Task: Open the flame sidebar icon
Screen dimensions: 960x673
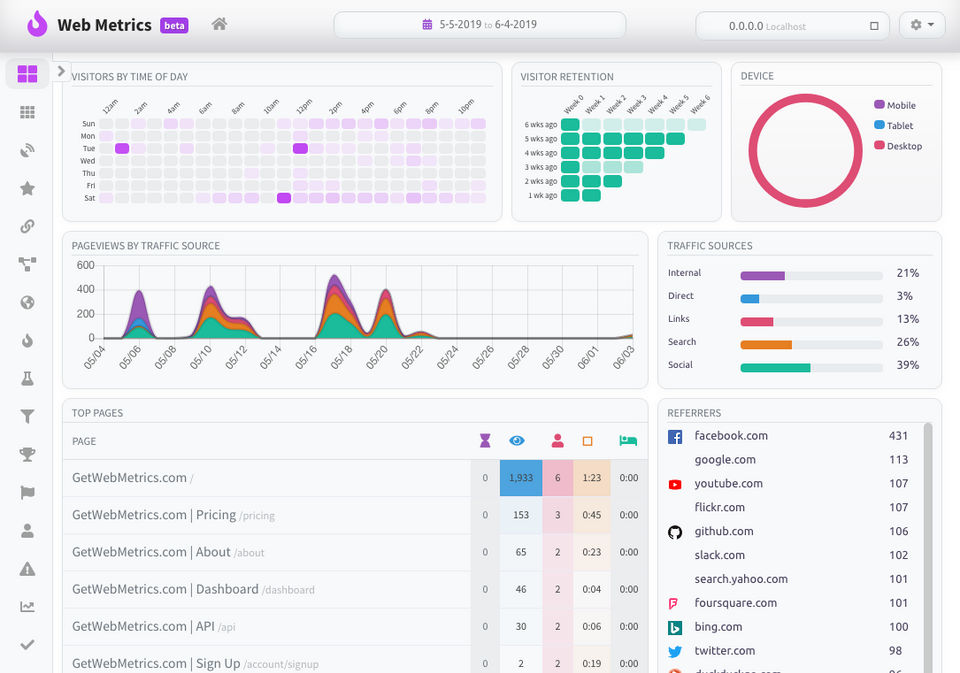Action: point(28,340)
